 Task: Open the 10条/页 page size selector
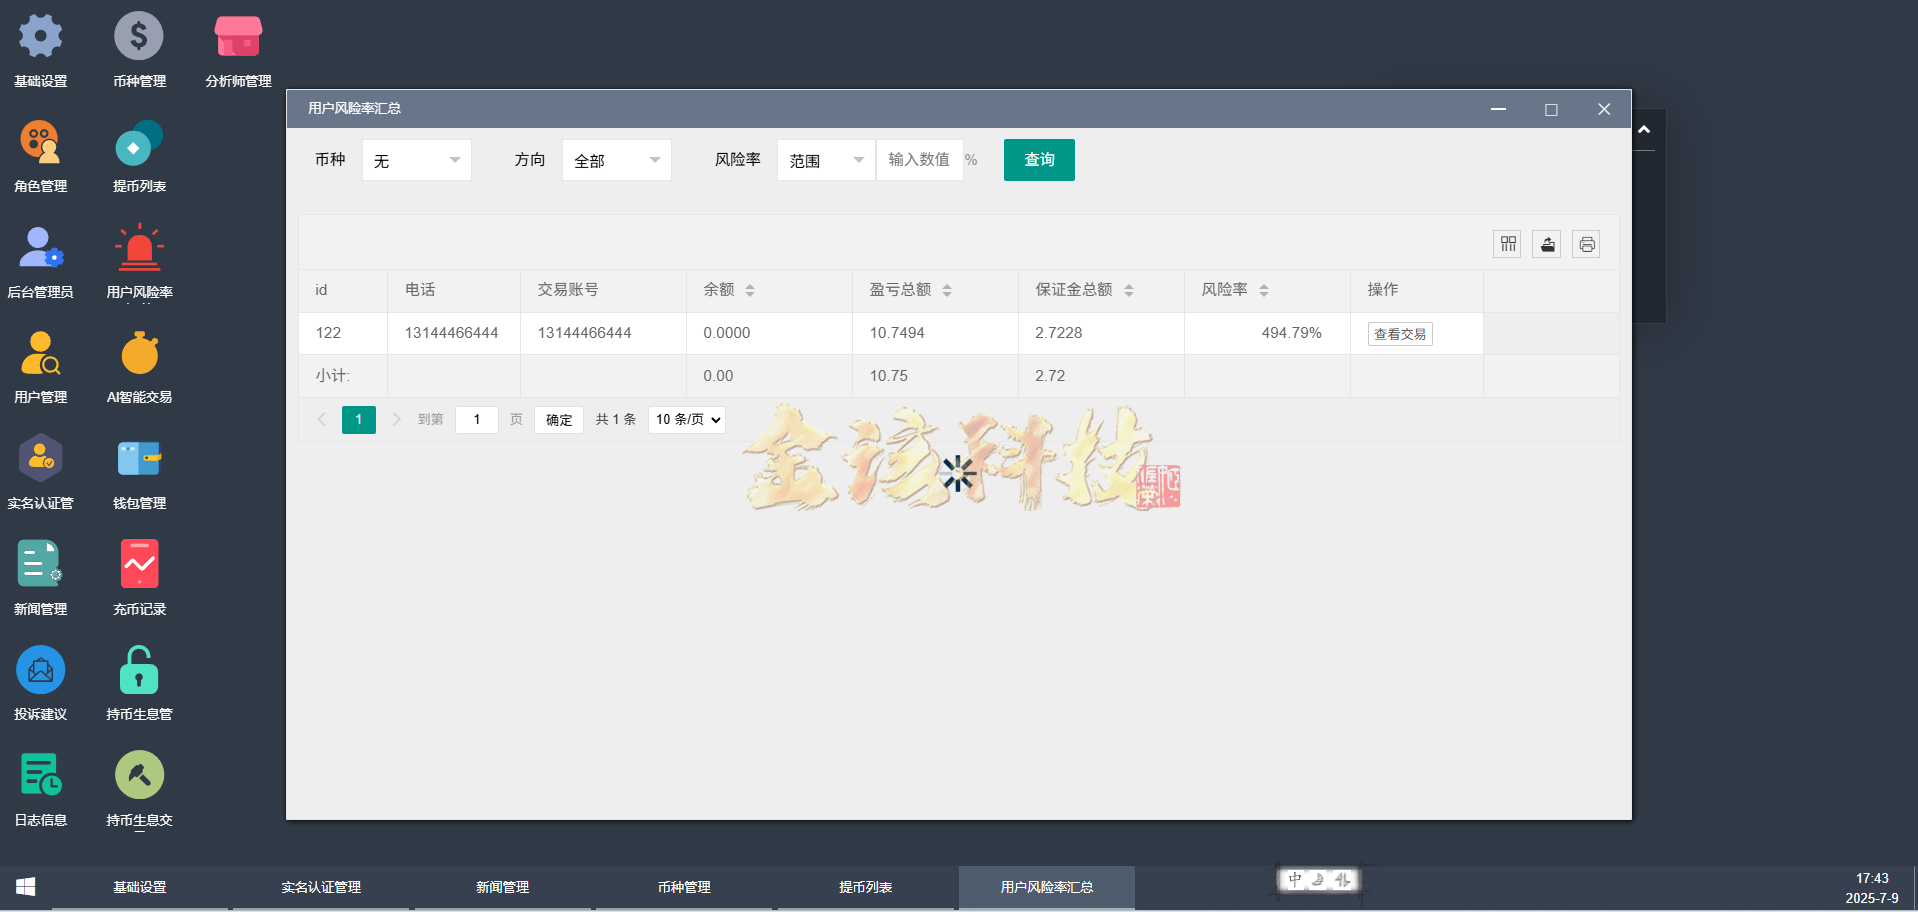[x=686, y=419]
